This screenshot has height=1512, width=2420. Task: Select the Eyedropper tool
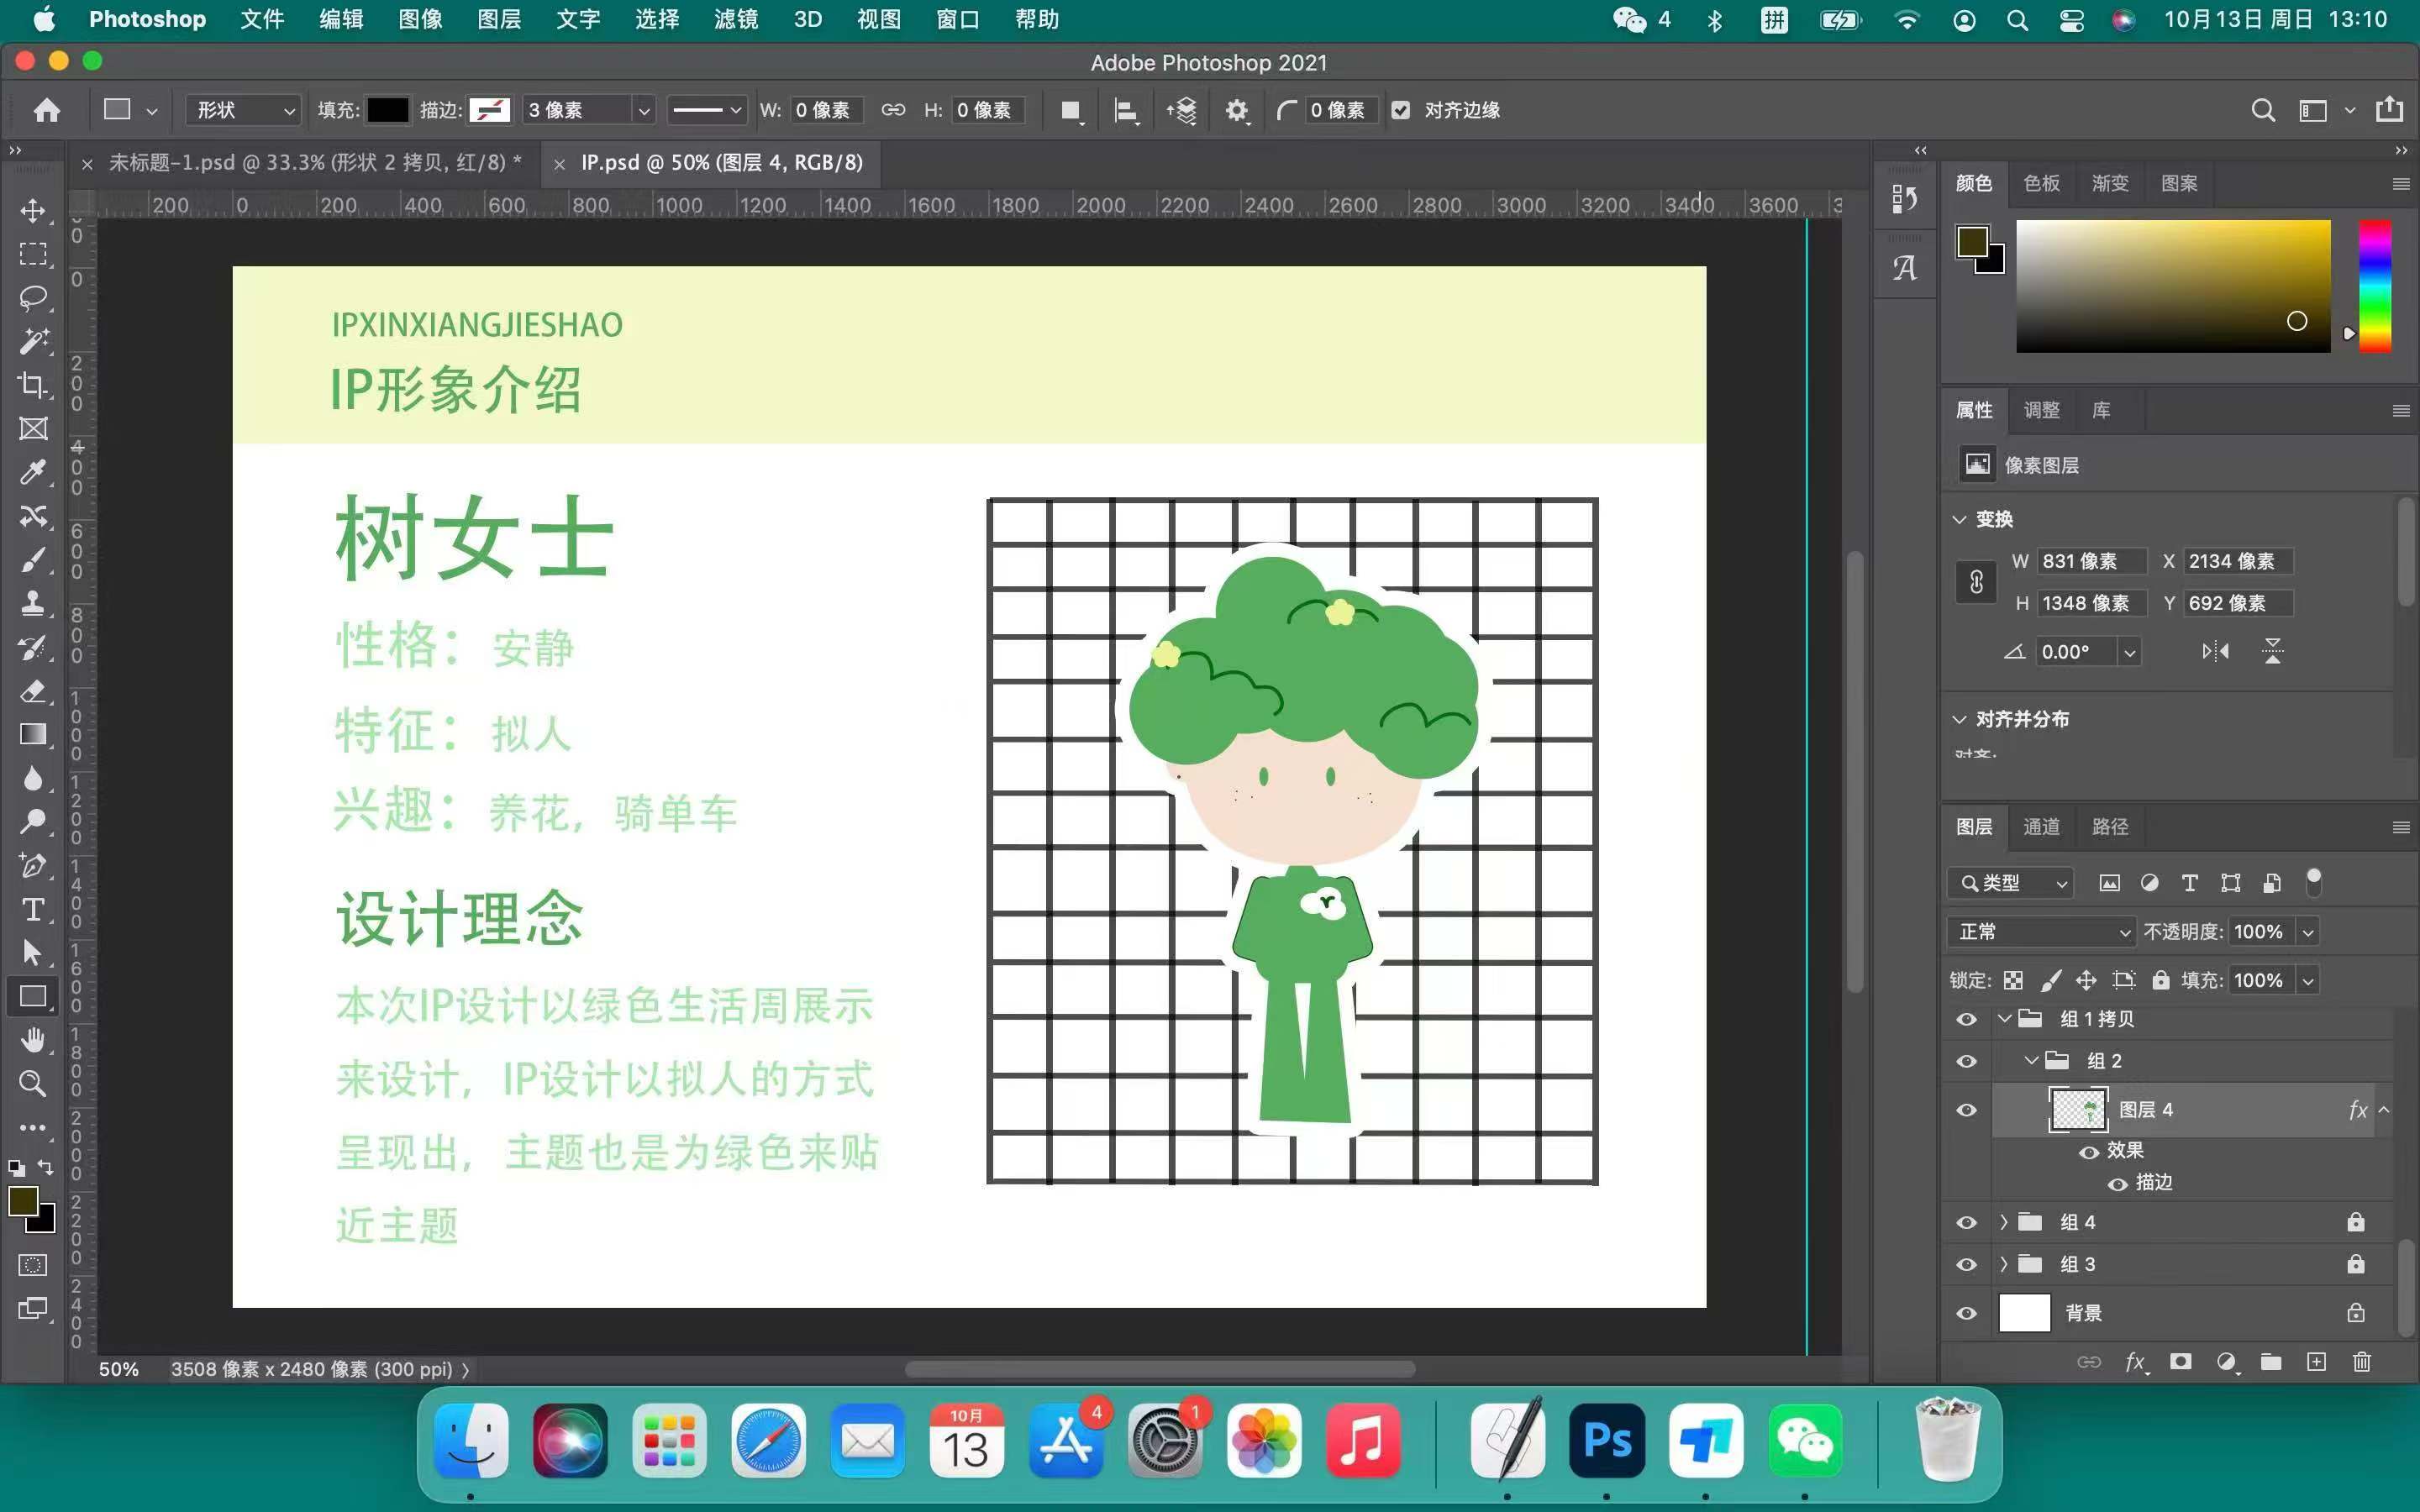tap(33, 472)
